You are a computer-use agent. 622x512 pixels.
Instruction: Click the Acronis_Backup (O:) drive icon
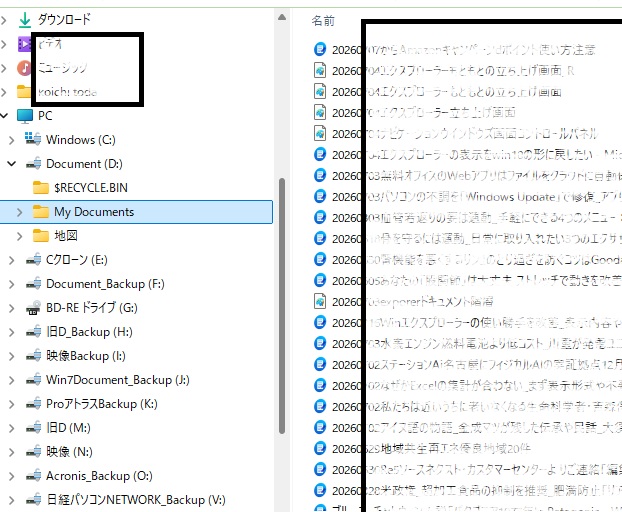(x=33, y=476)
